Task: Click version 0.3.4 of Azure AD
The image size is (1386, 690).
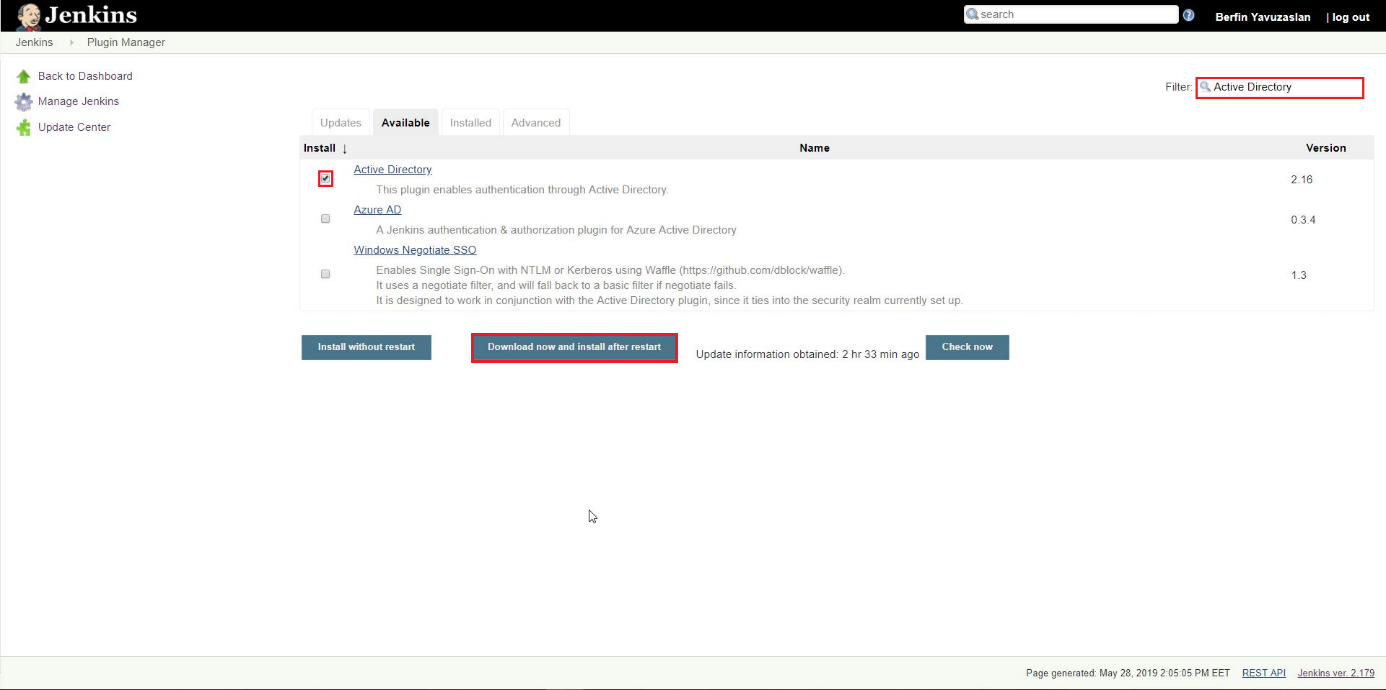Action: [x=1303, y=220]
